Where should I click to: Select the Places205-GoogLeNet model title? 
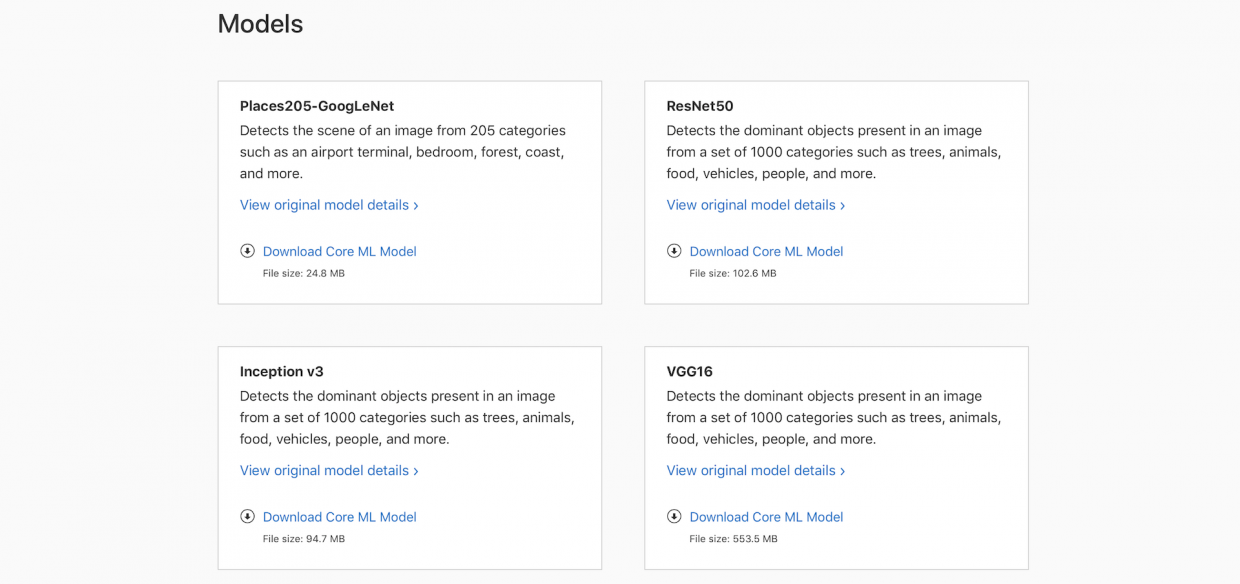point(316,105)
